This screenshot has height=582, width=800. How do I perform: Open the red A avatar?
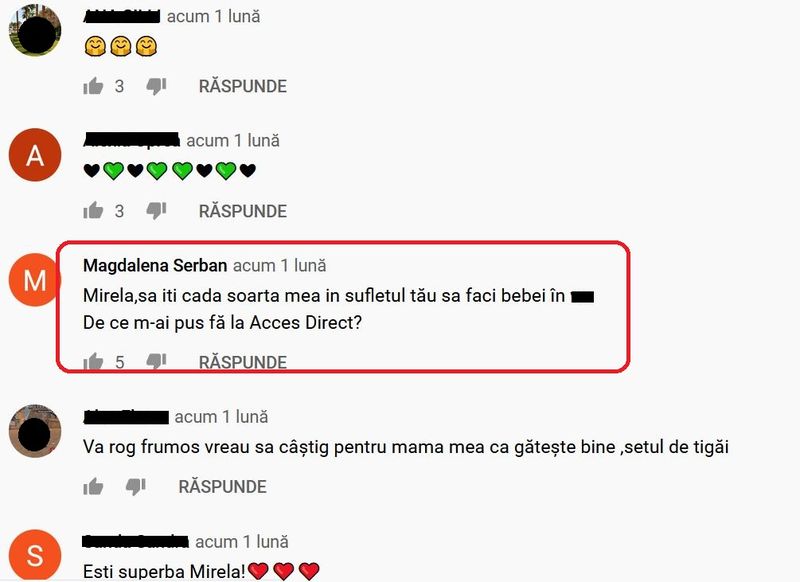click(x=35, y=155)
